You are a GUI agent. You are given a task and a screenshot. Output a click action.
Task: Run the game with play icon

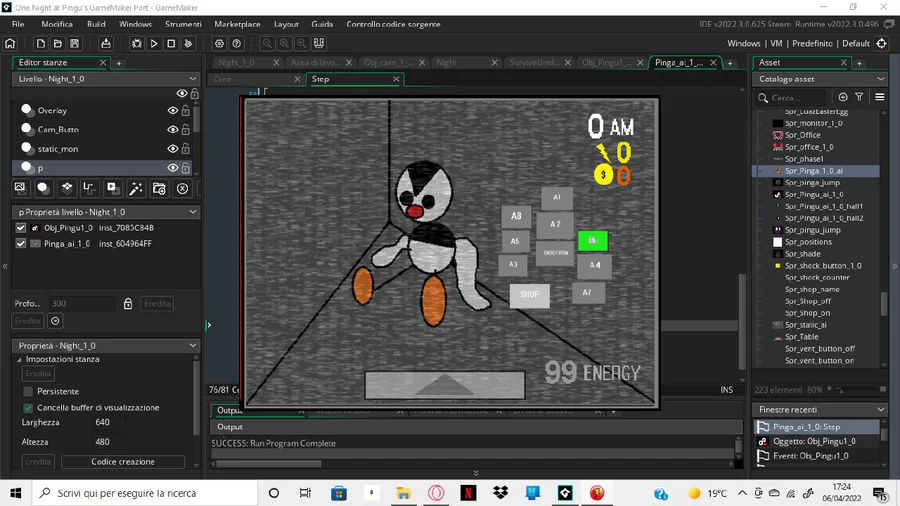[x=154, y=44]
